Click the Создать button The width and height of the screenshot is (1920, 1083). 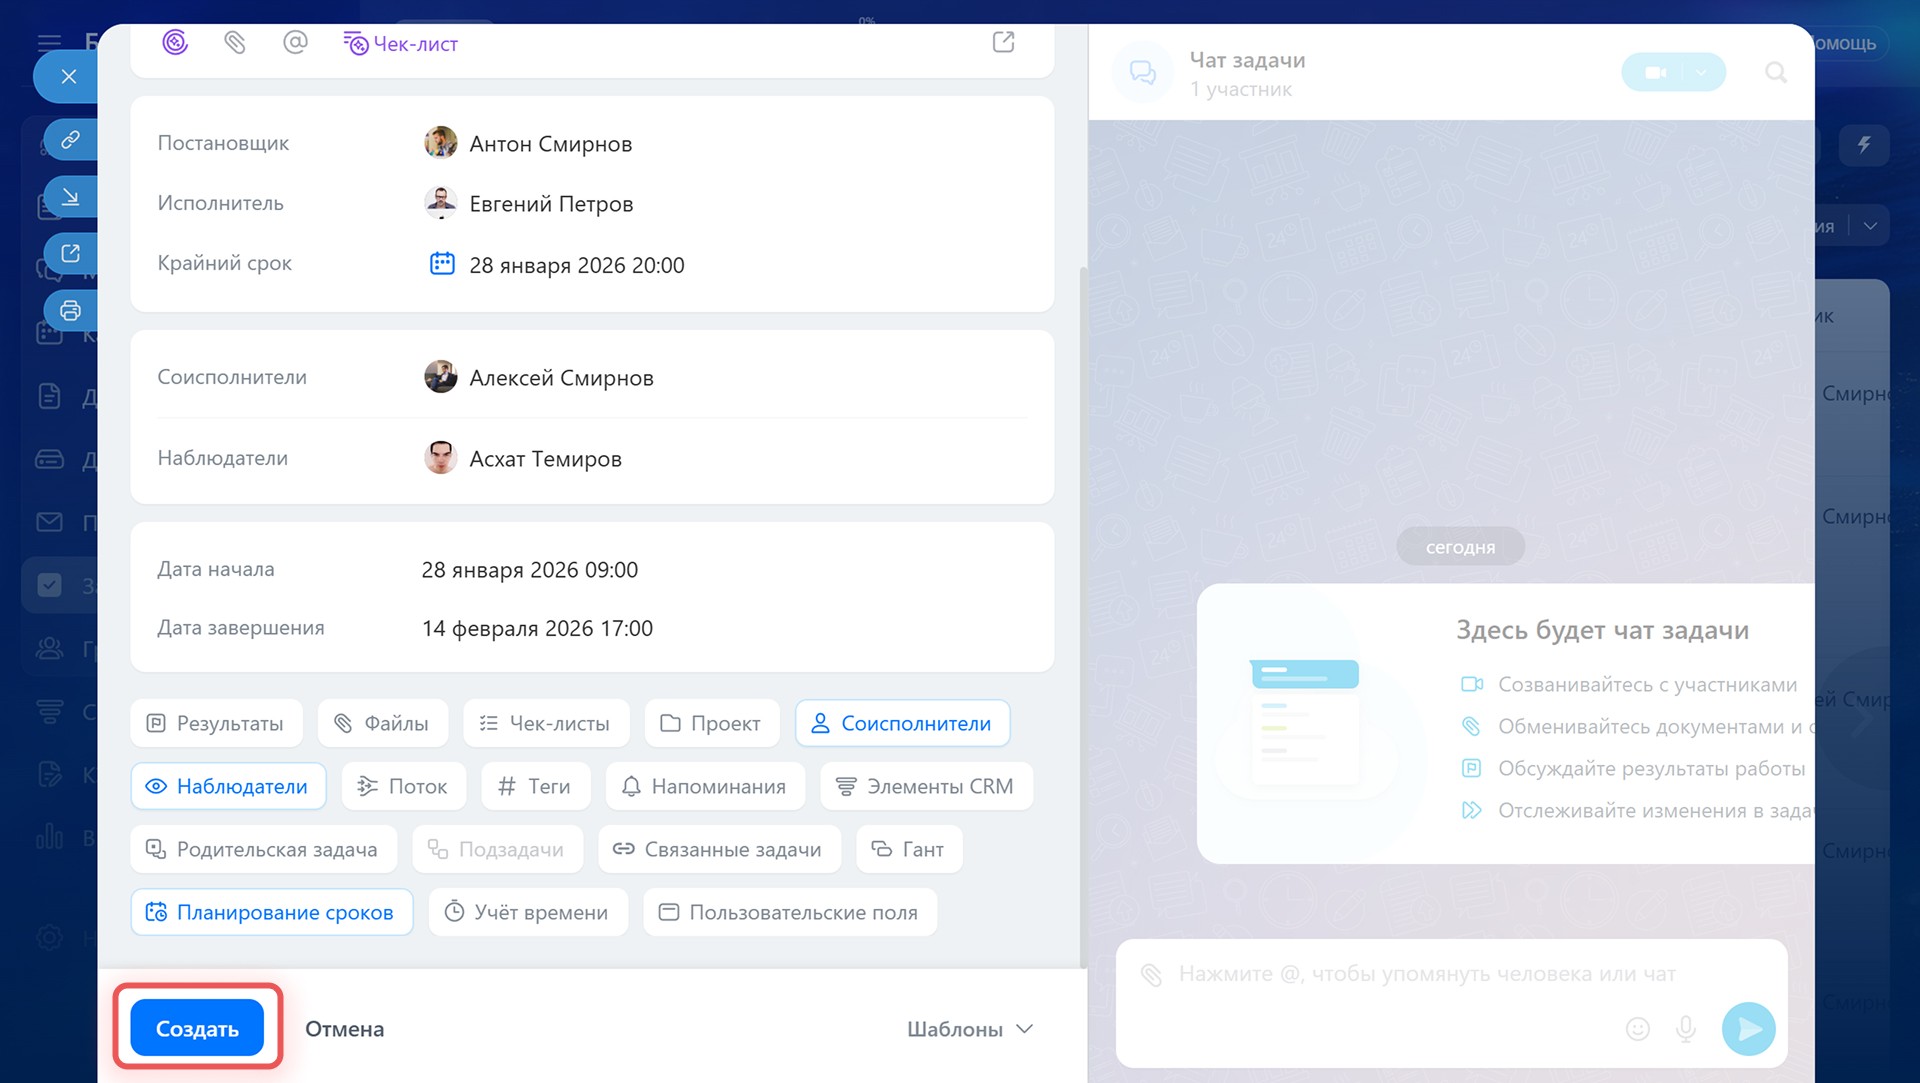tap(197, 1028)
